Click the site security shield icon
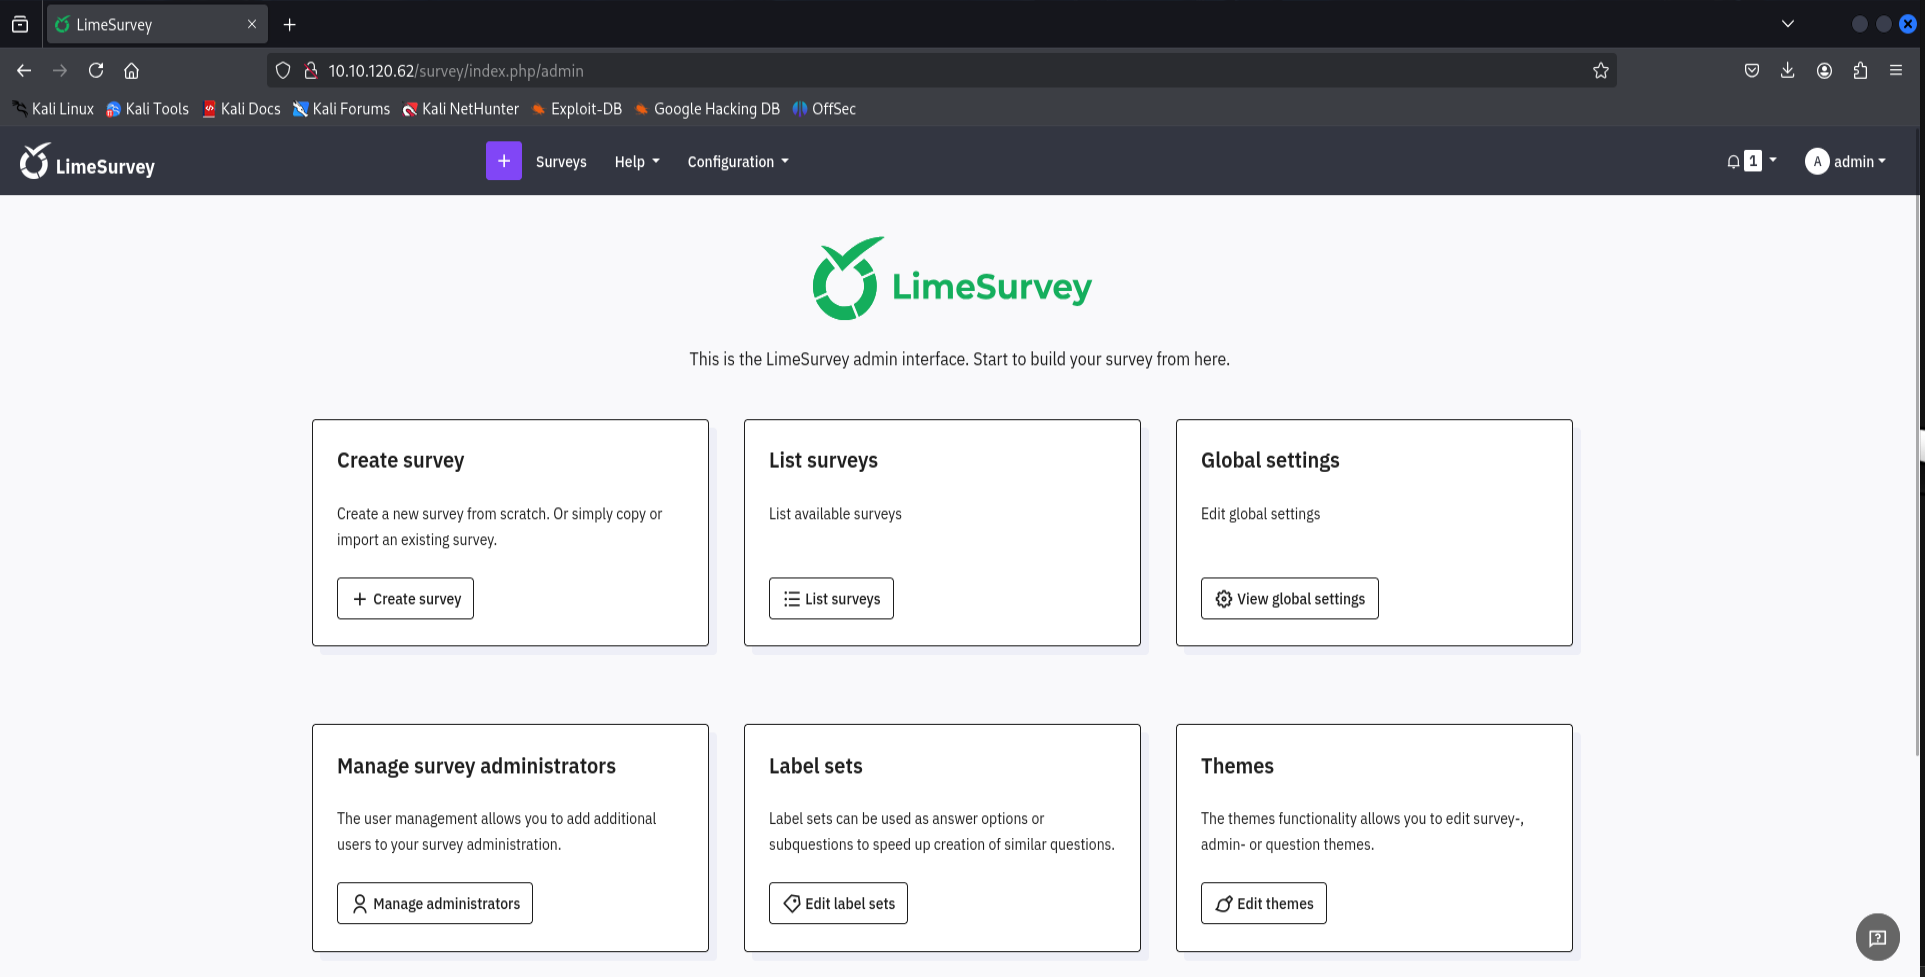Screen dimensions: 1925x977 coord(283,71)
